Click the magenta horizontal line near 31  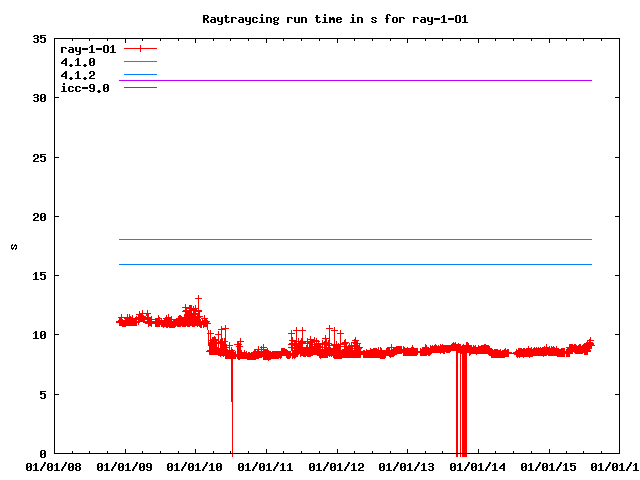tap(360, 80)
